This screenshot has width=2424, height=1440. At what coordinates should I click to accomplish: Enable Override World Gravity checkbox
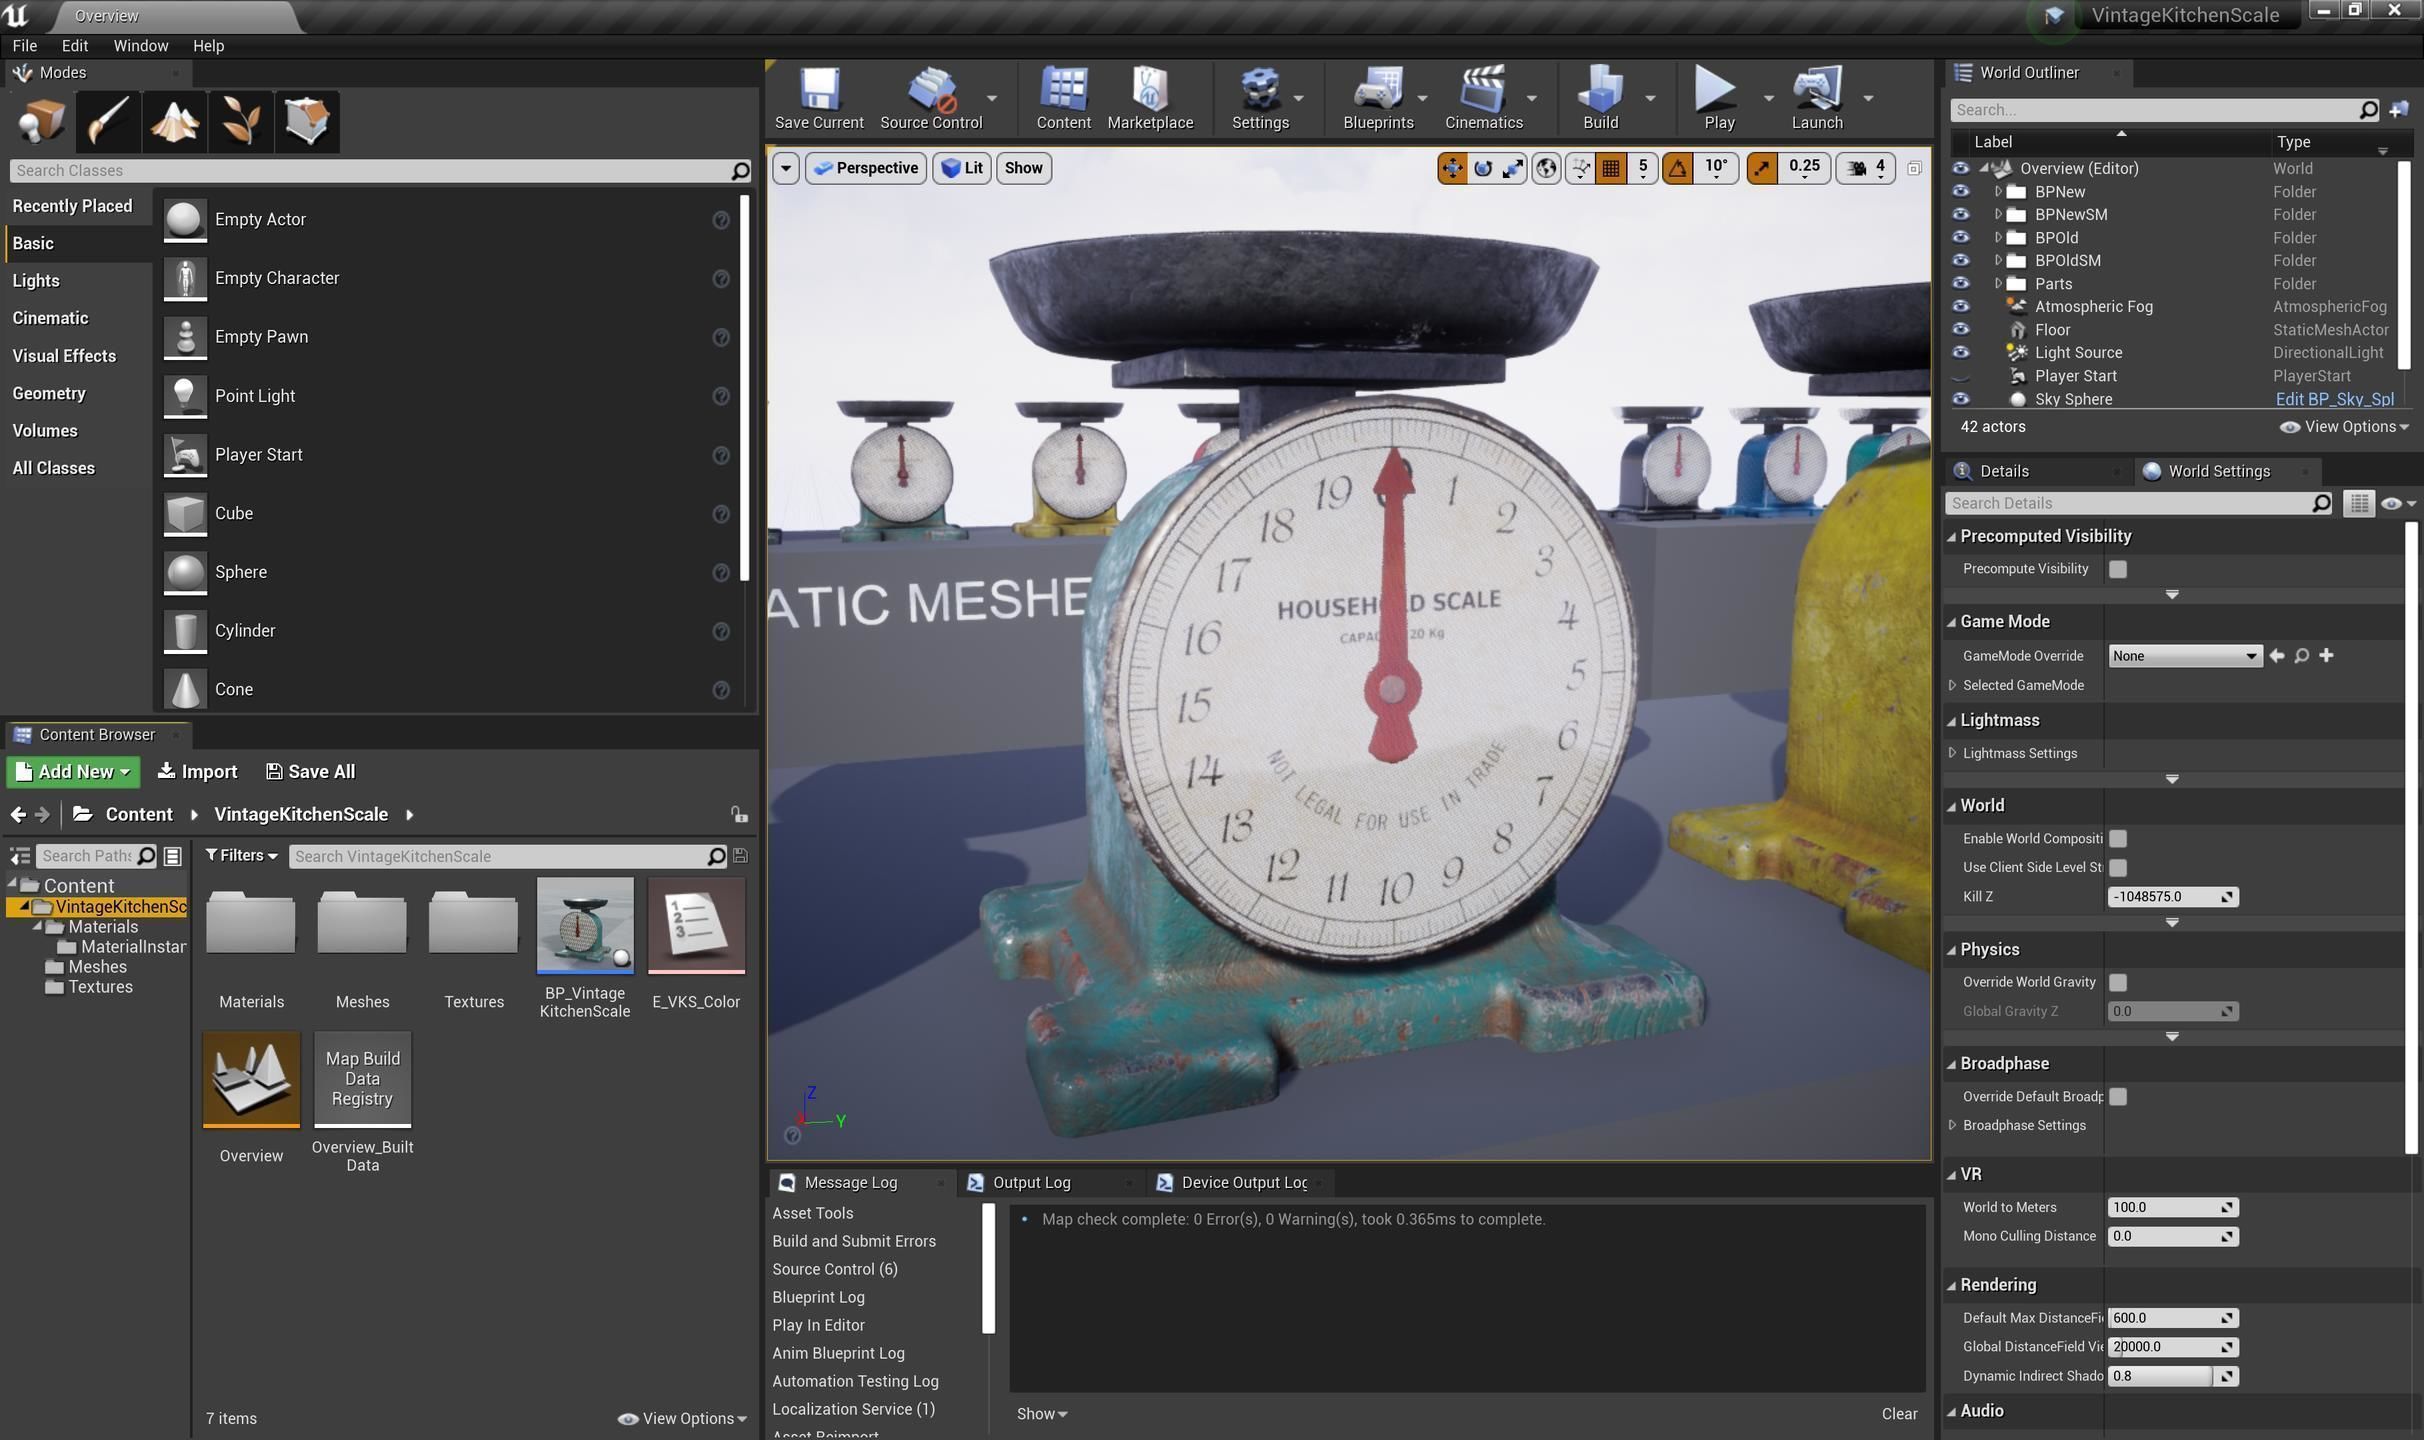[x=2117, y=982]
